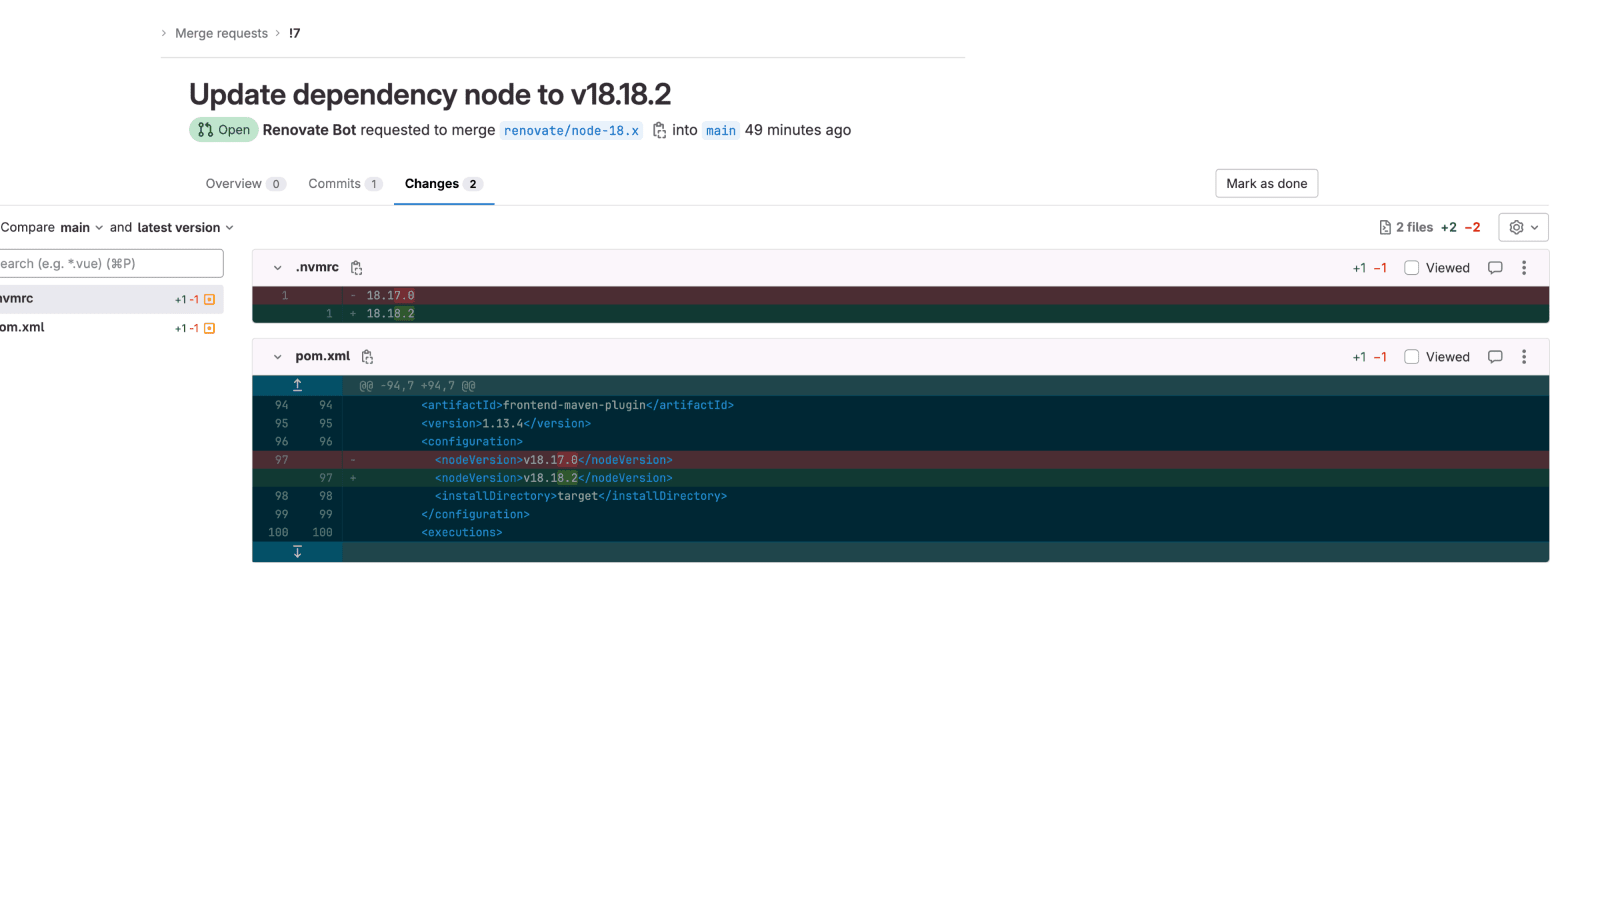Mark .nvmrc as Viewed
1600x900 pixels.
[1411, 268]
